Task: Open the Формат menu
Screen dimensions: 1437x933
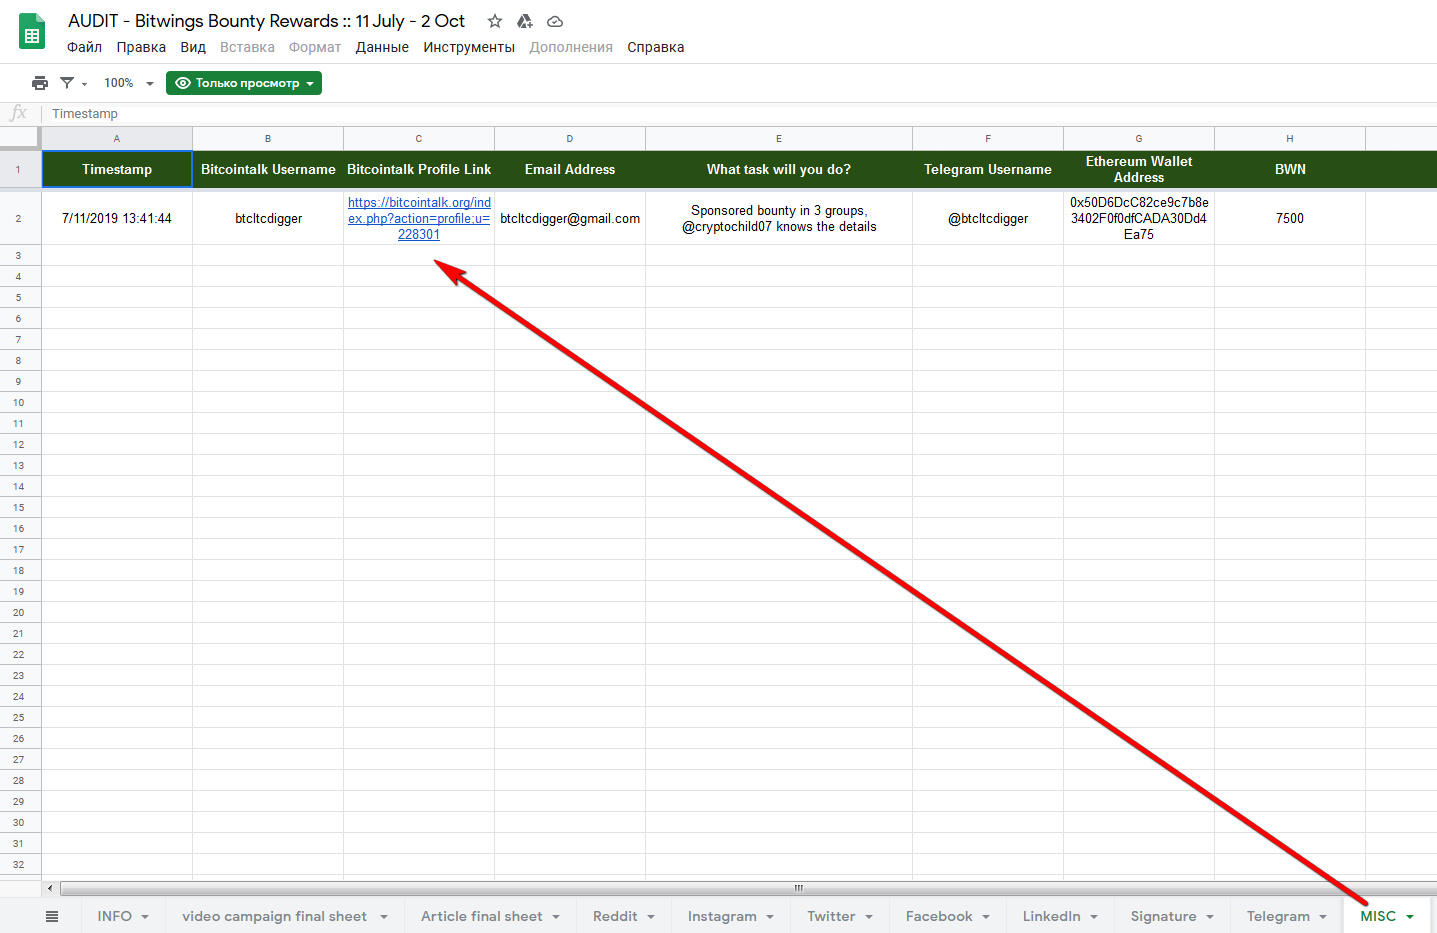Action: [315, 47]
